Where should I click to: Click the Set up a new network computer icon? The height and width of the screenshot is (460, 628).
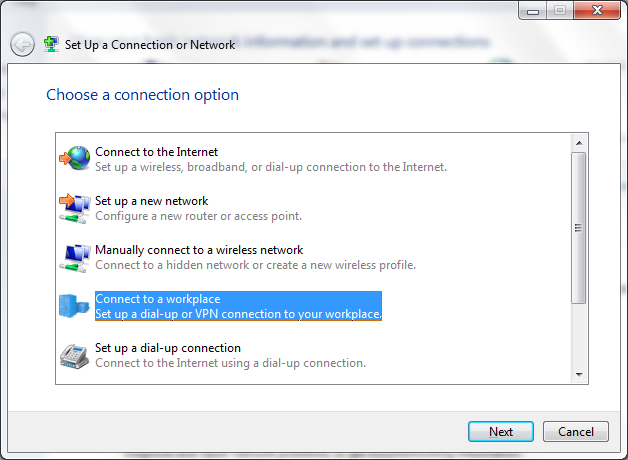(x=75, y=208)
